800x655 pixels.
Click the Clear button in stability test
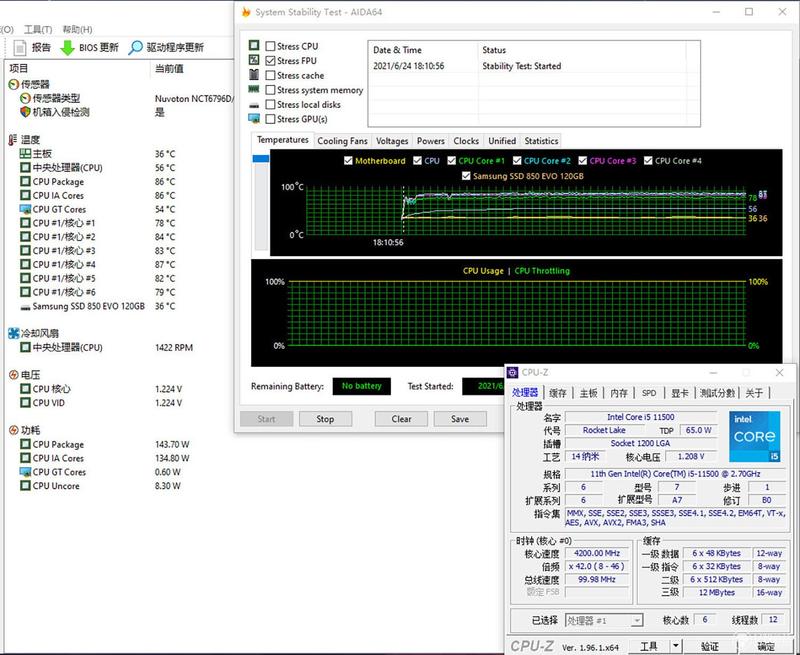tap(402, 419)
